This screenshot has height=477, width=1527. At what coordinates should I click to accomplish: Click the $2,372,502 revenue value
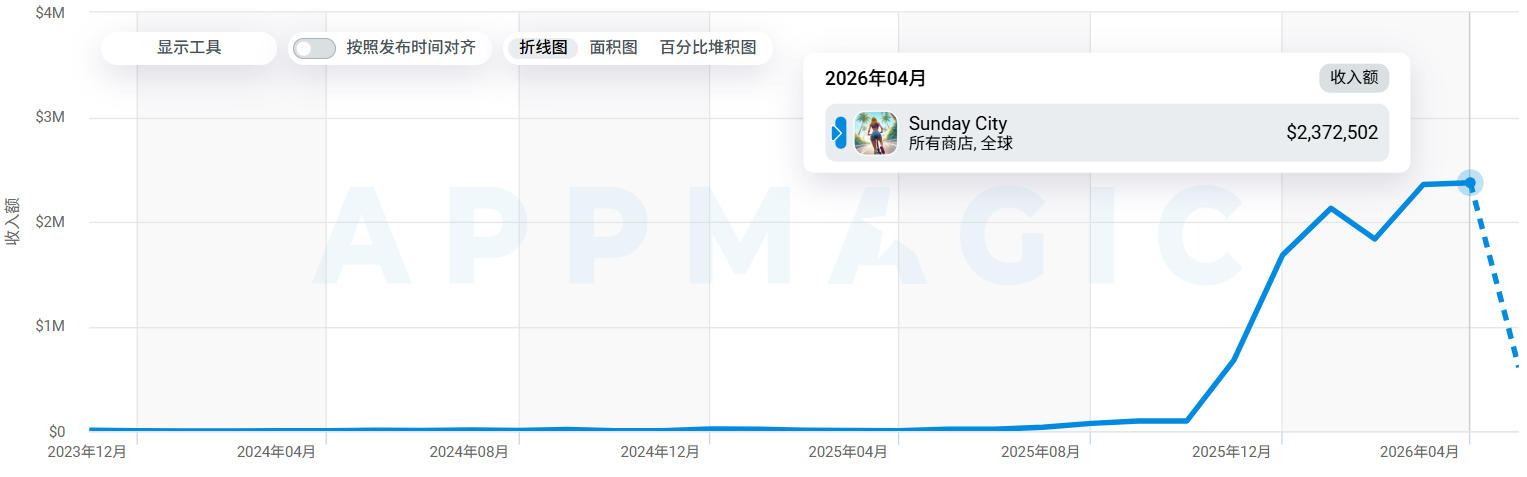1332,133
